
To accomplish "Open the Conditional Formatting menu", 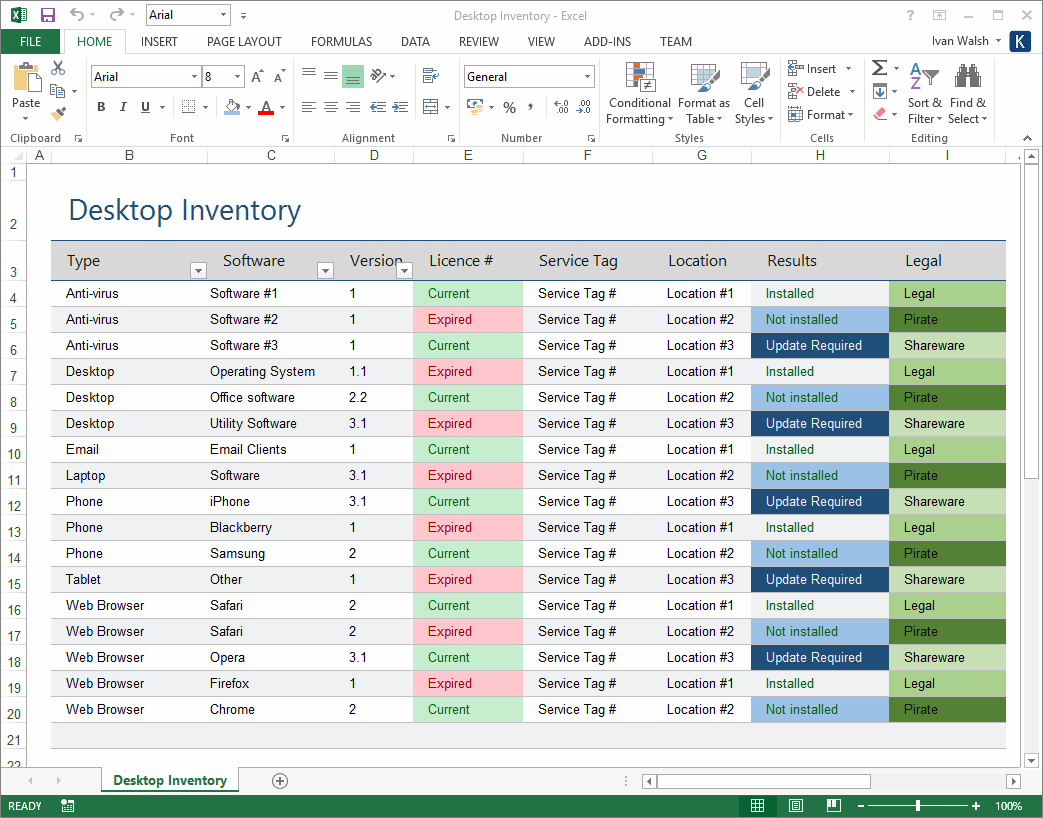I will [x=639, y=93].
